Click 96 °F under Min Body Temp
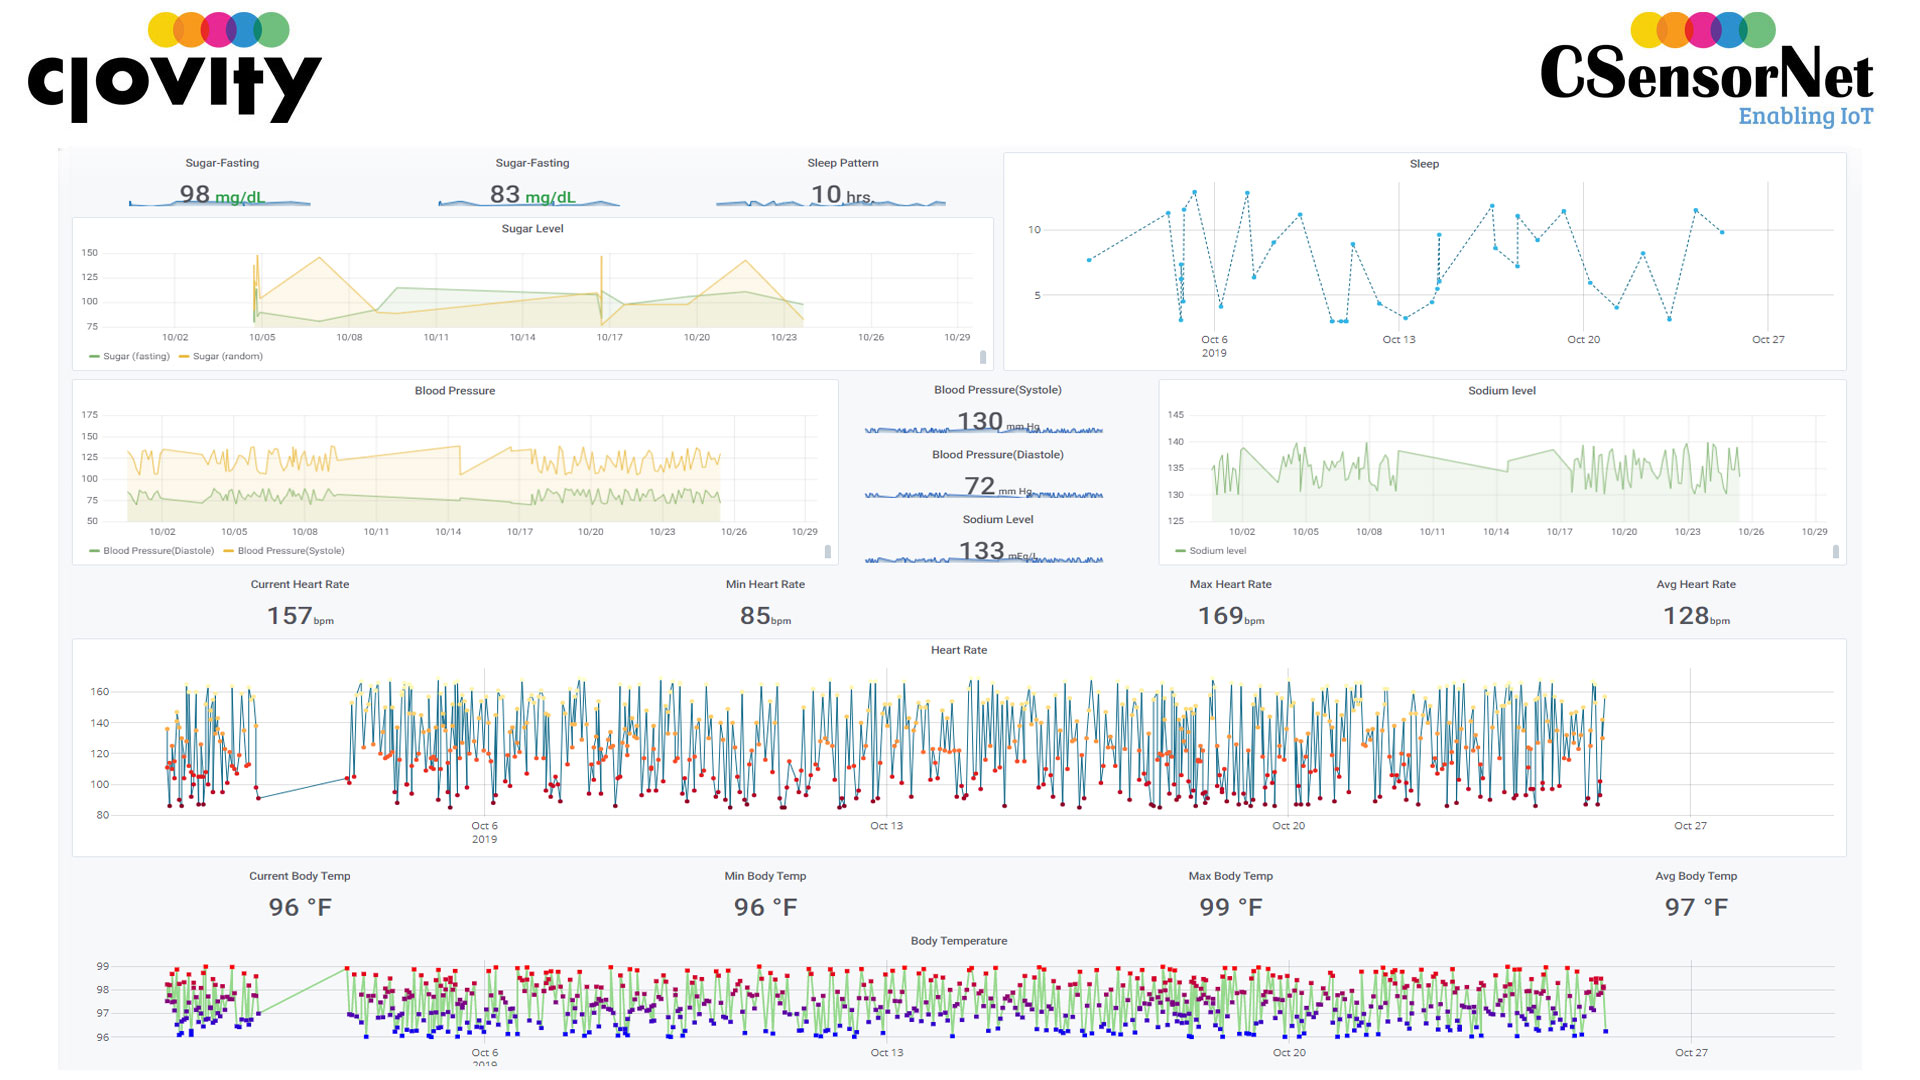The width and height of the screenshot is (1920, 1080). tap(765, 908)
